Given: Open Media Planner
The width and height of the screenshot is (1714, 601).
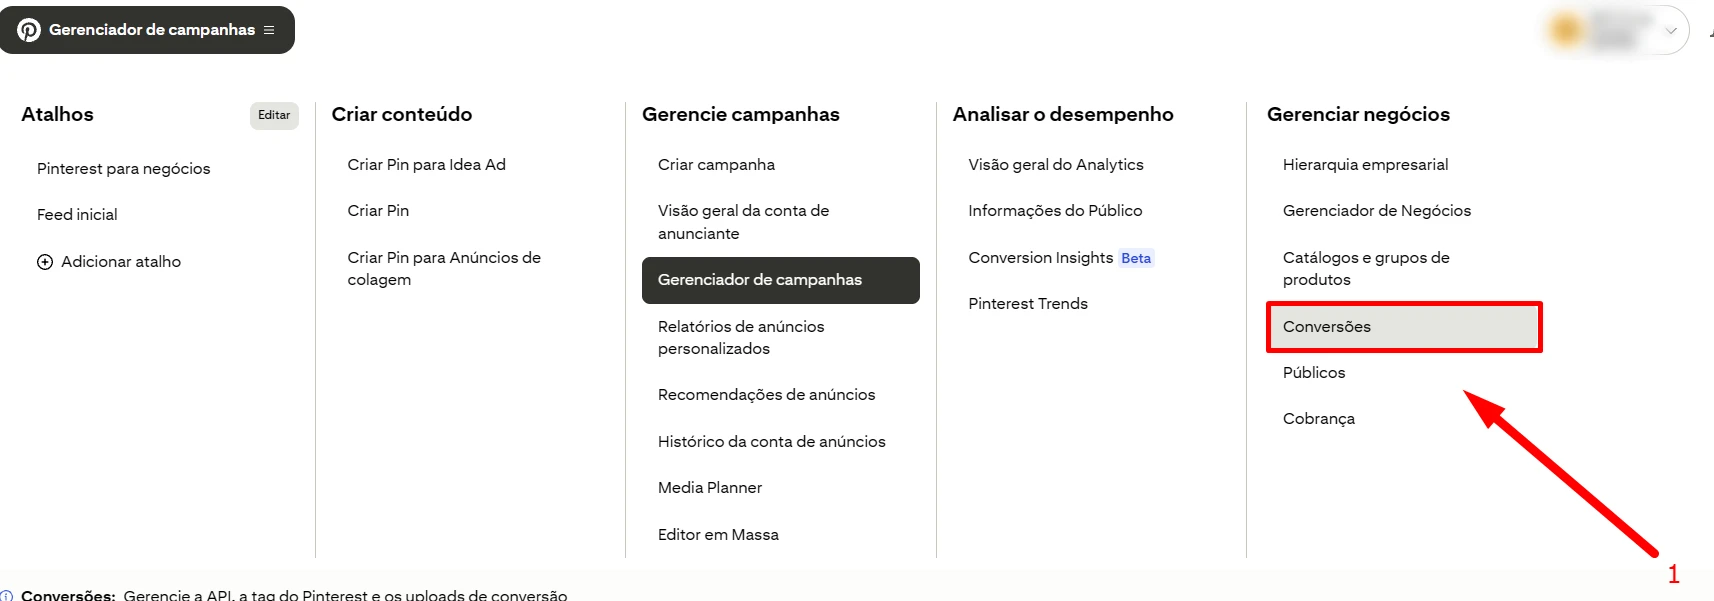Looking at the screenshot, I should [710, 488].
